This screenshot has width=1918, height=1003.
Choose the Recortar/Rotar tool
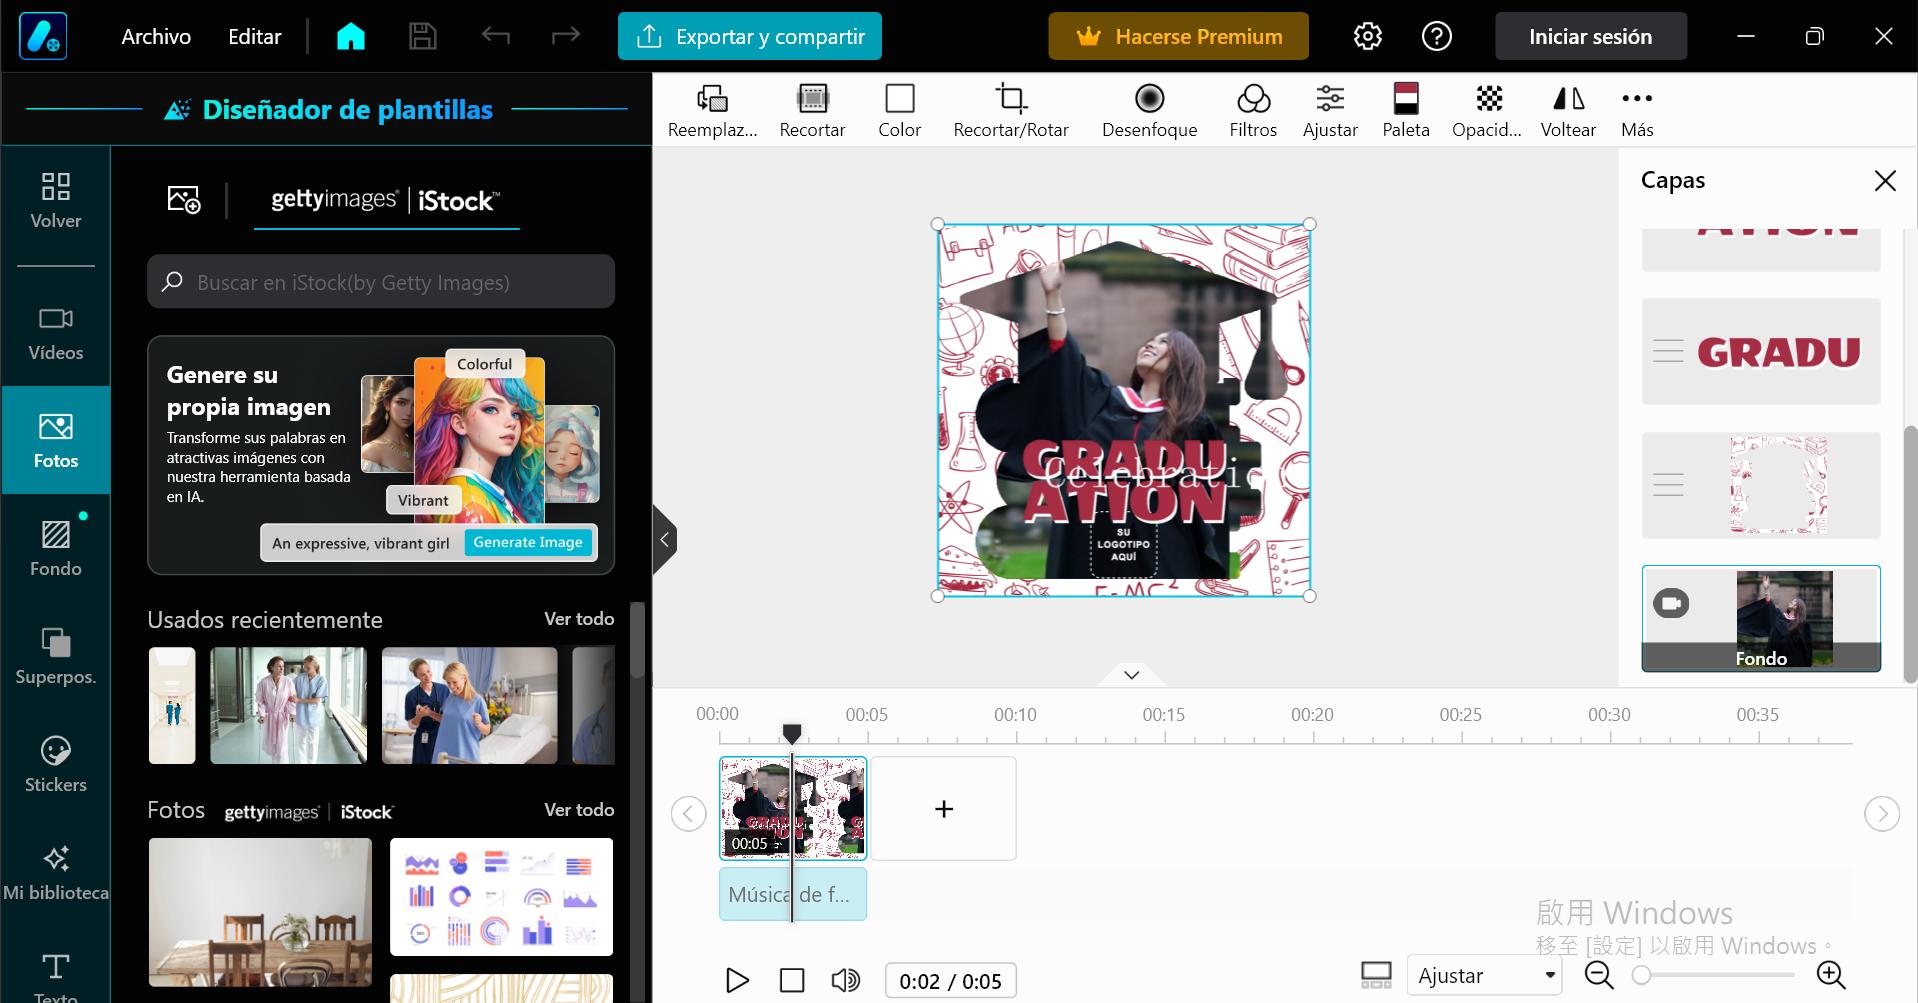click(1011, 110)
